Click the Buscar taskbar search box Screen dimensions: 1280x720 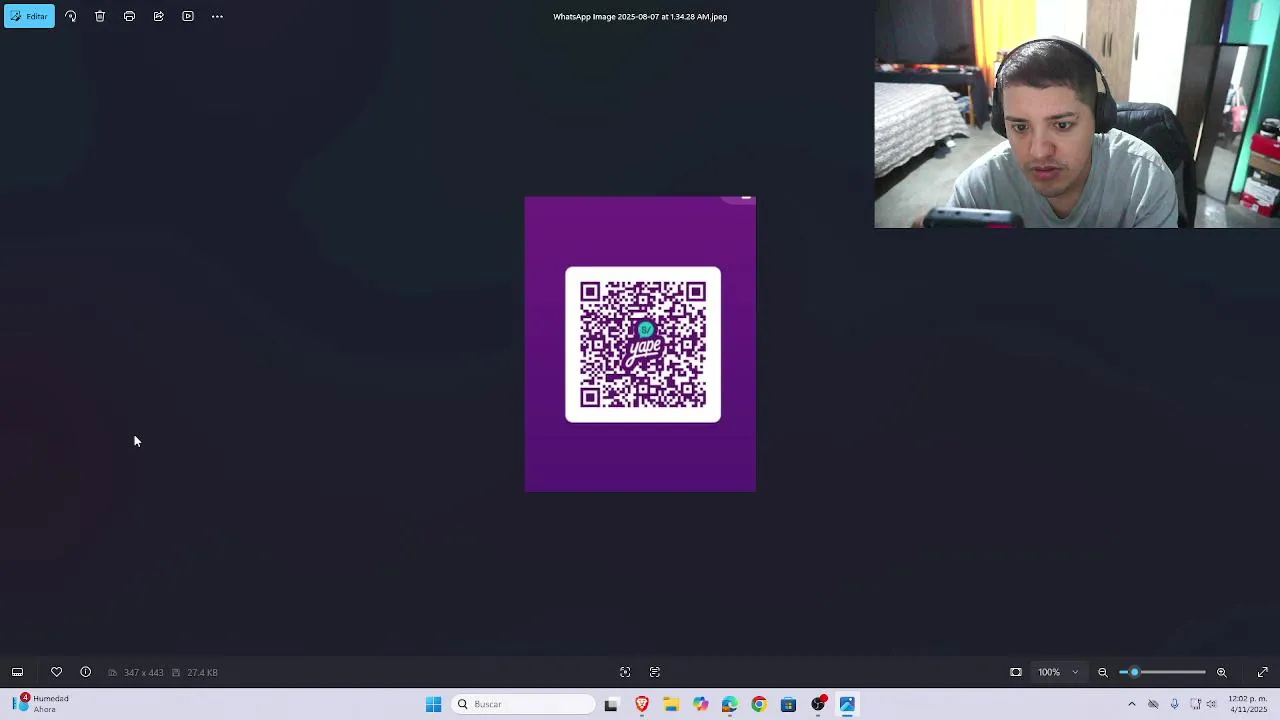523,704
